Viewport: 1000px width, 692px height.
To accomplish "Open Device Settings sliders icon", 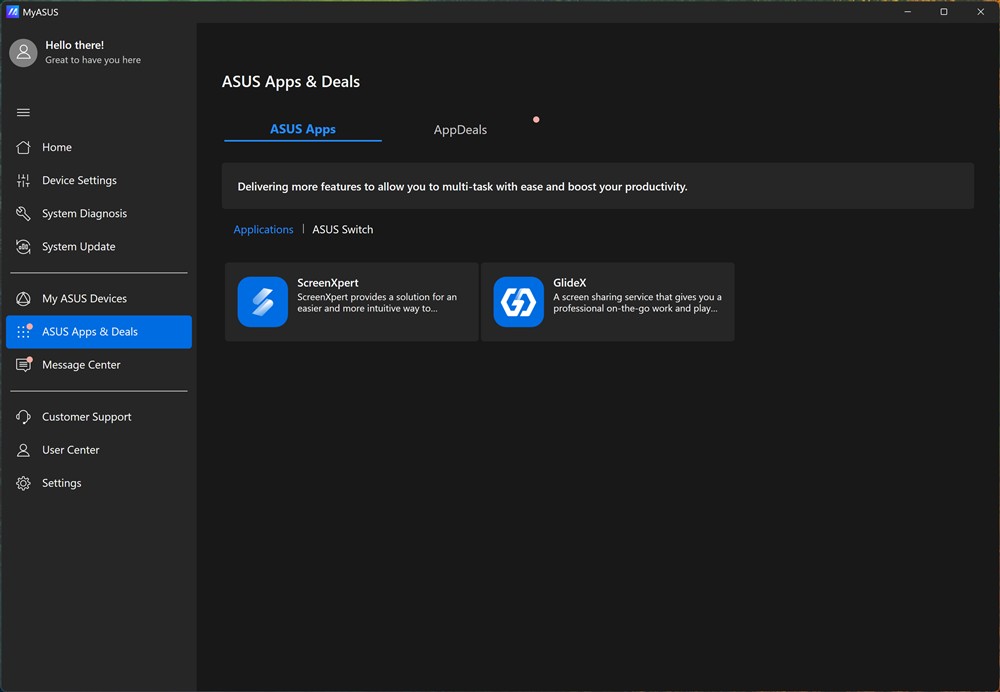I will 23,181.
